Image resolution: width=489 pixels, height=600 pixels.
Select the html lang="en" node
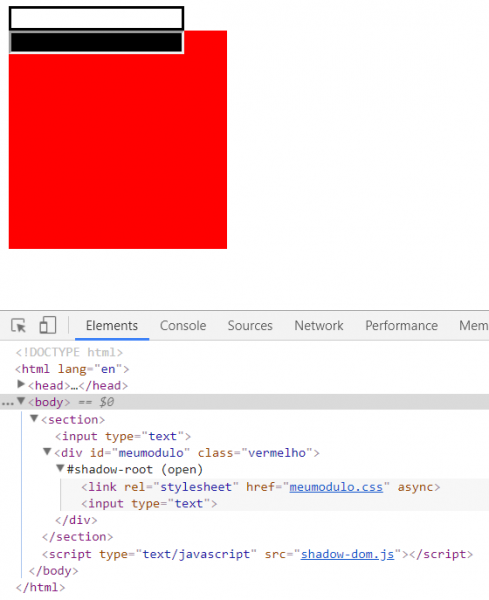coord(72,369)
